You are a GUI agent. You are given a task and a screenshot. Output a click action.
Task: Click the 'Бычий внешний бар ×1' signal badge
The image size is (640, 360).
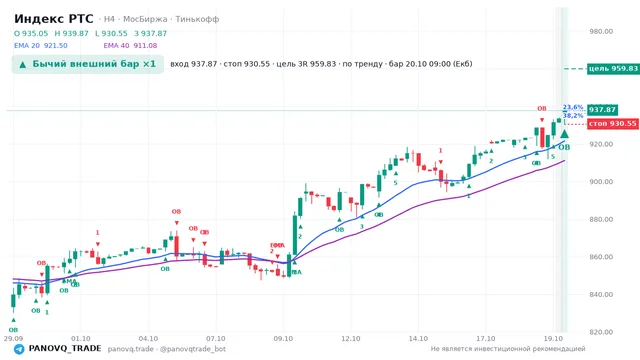coord(88,64)
